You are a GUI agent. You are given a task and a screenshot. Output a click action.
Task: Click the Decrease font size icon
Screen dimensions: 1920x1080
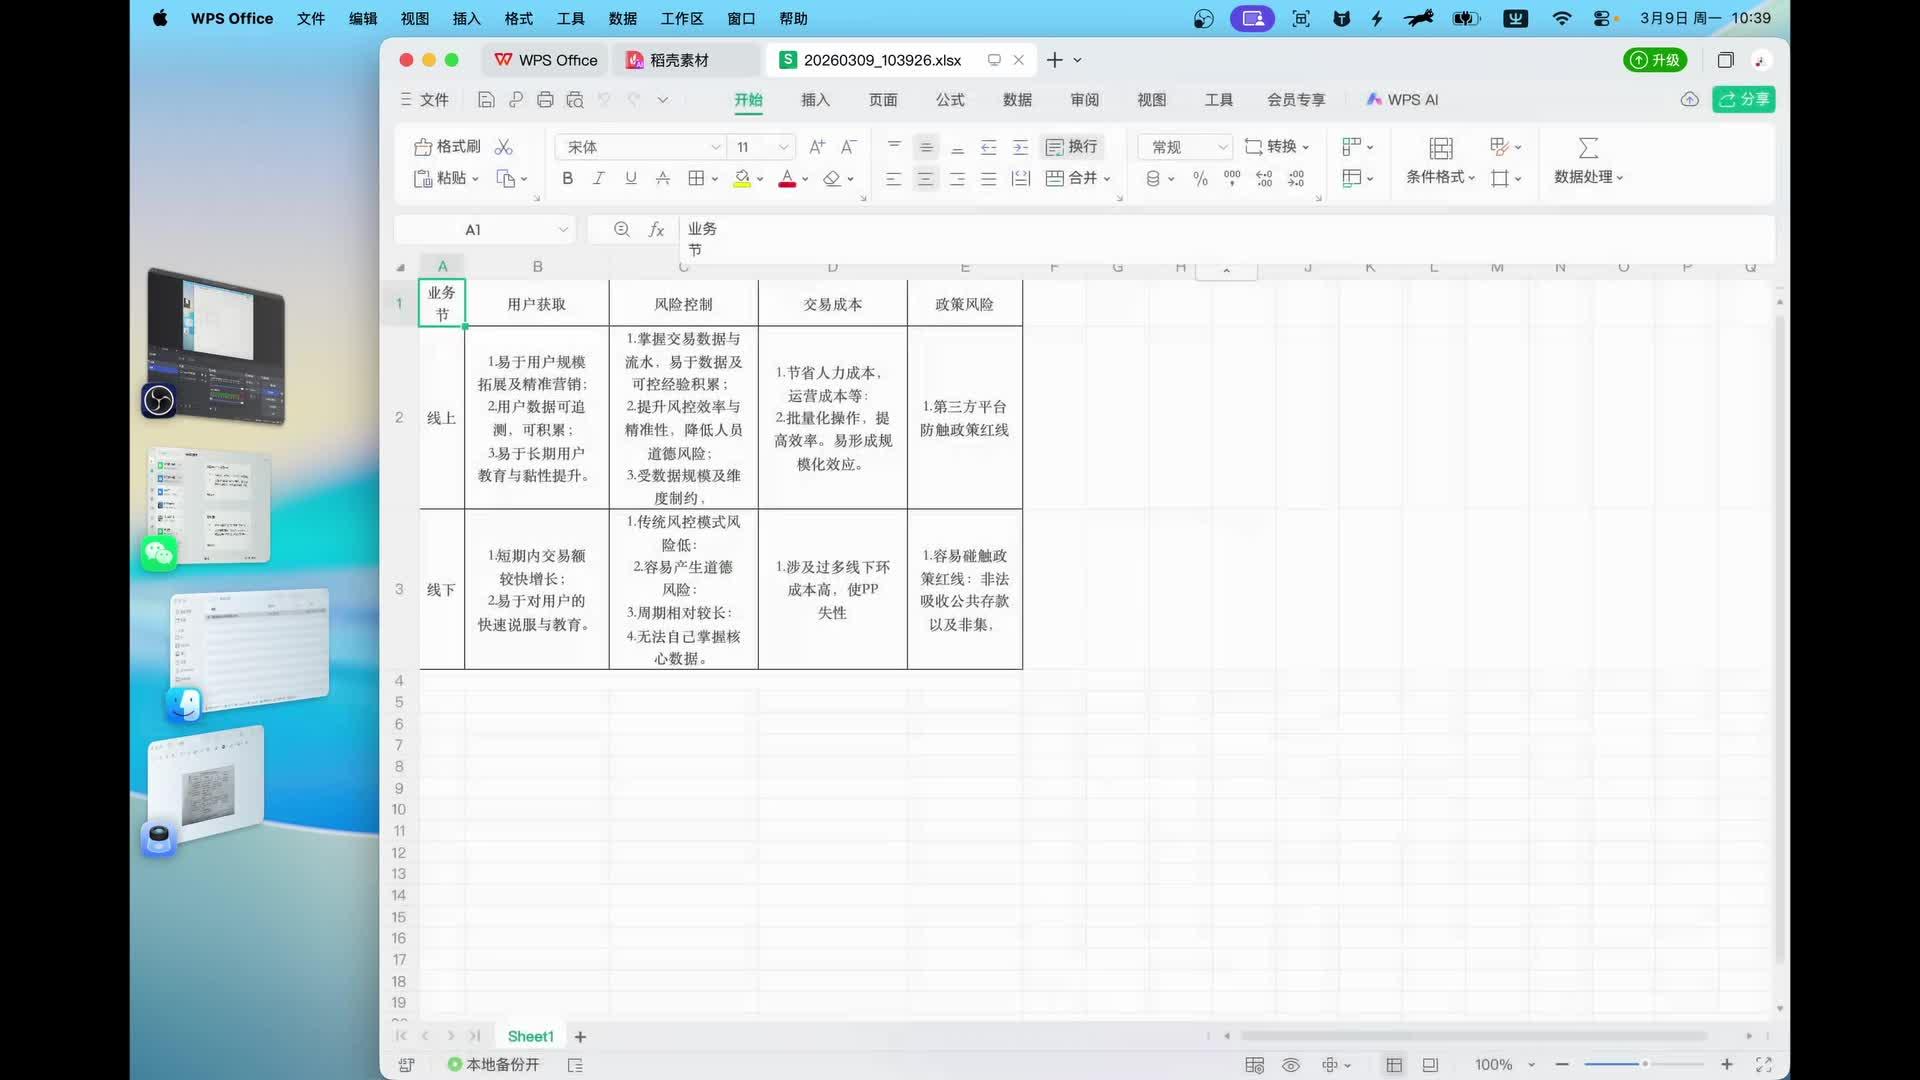849,147
